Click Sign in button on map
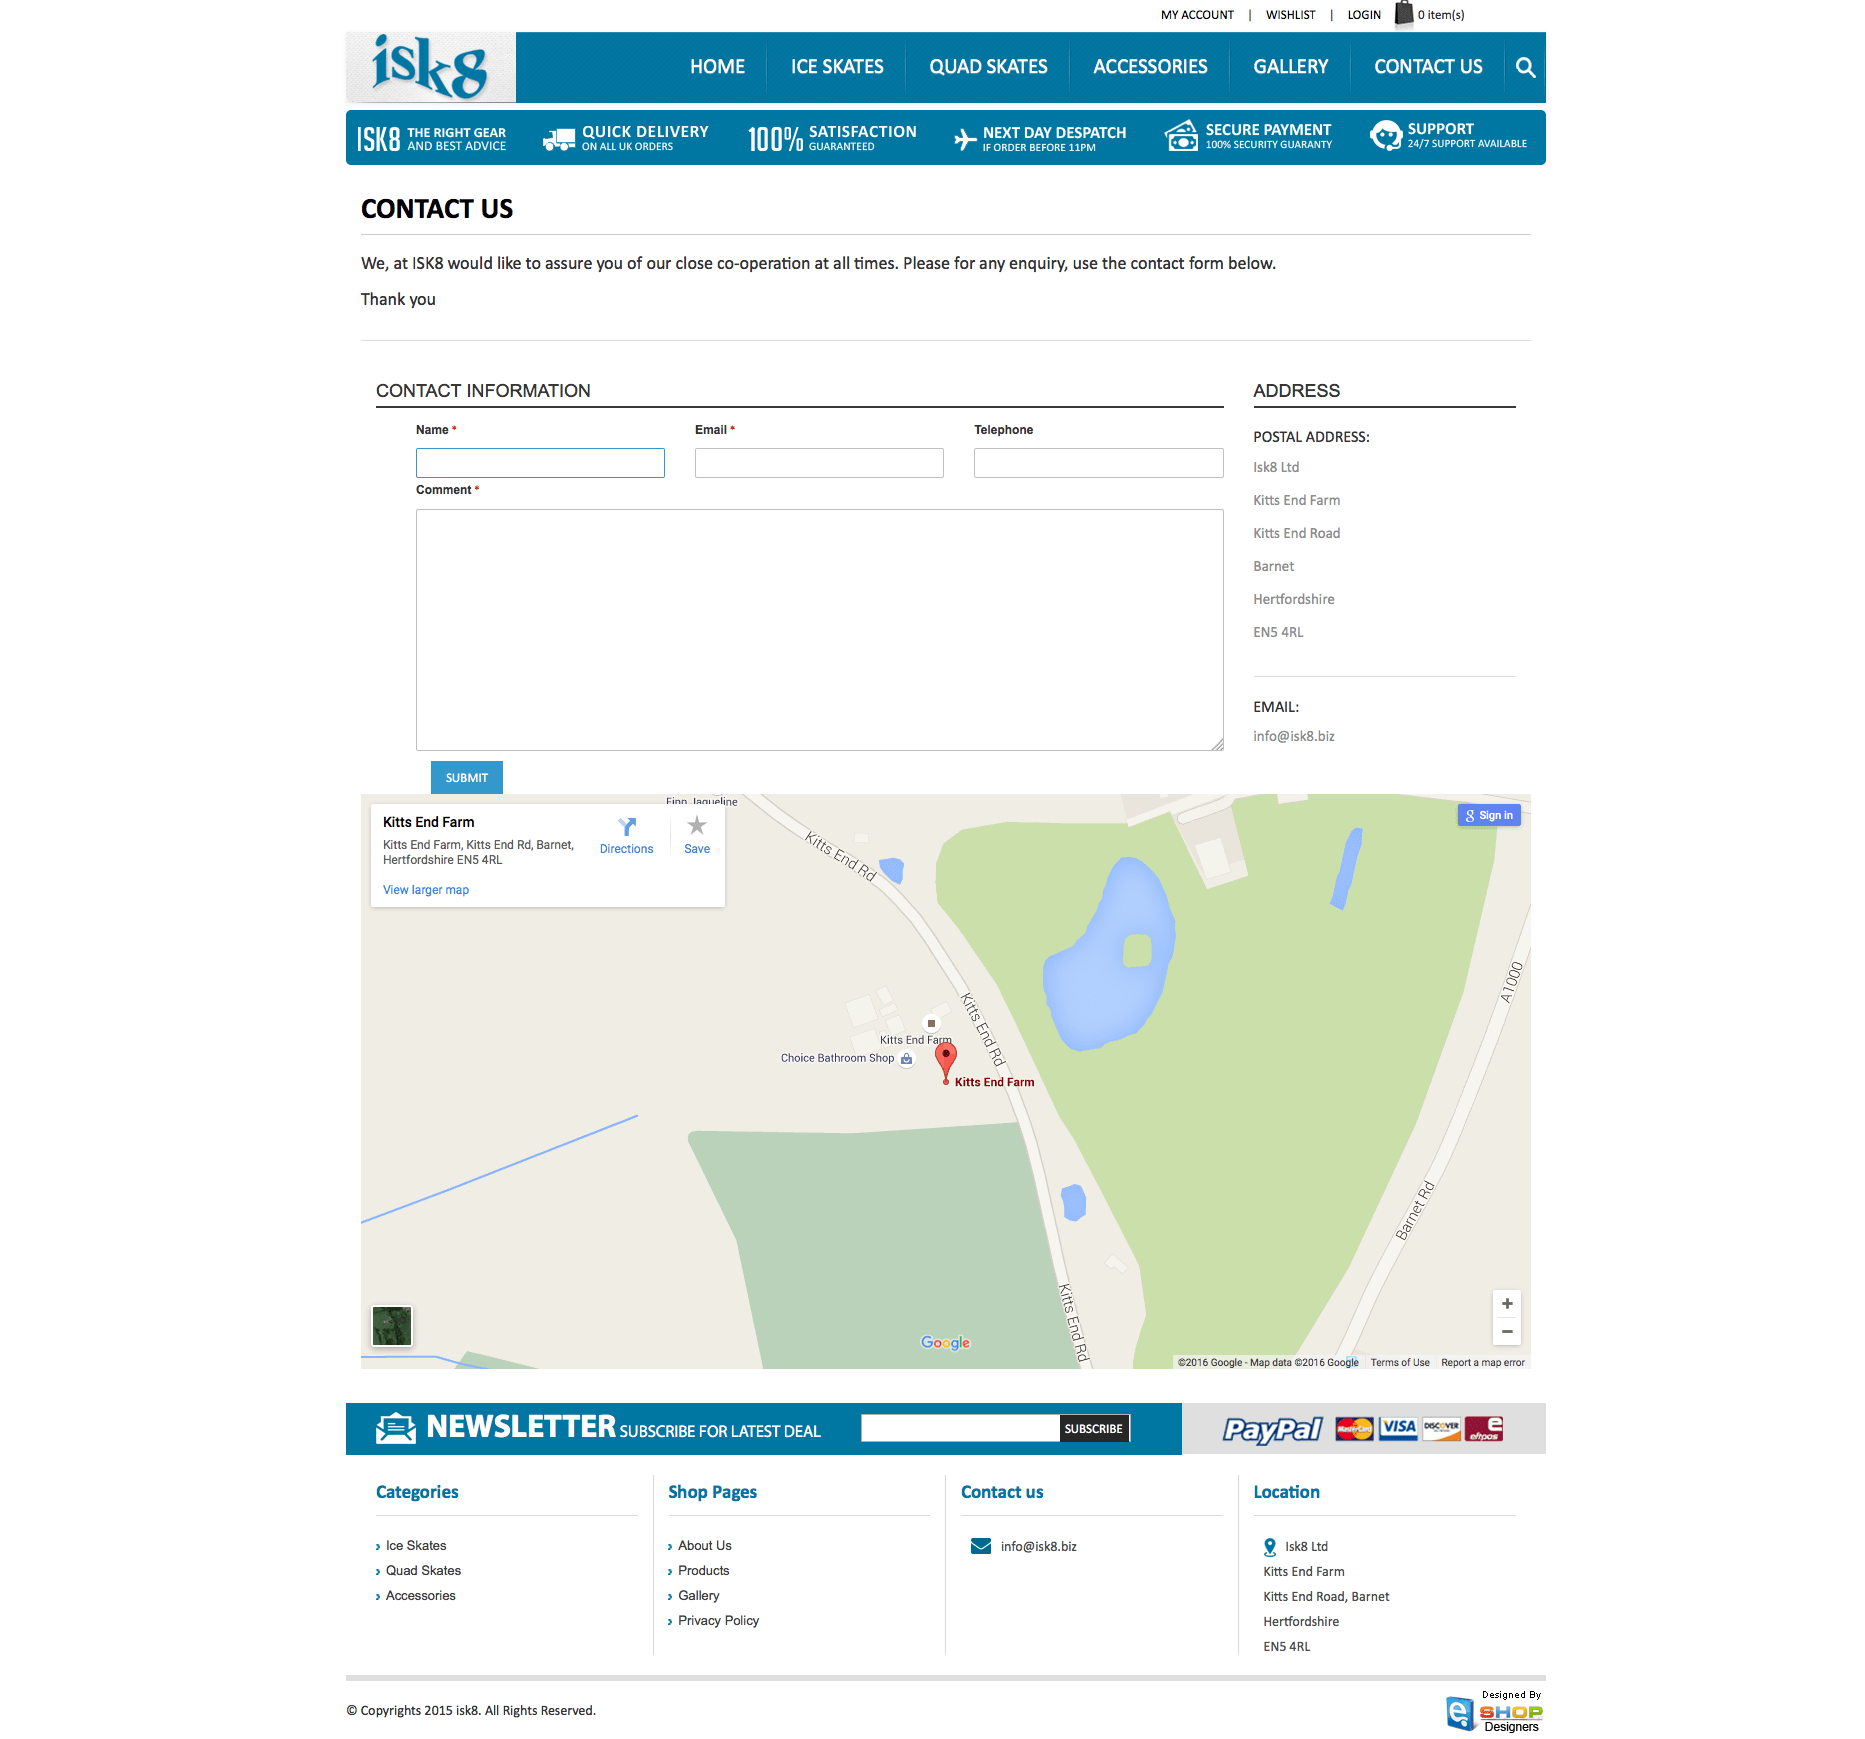 1489,816
